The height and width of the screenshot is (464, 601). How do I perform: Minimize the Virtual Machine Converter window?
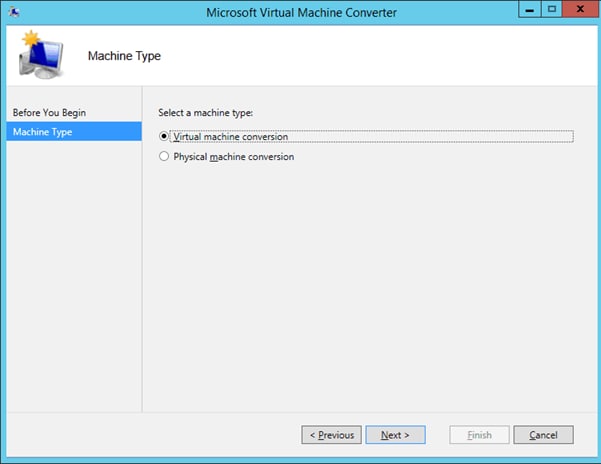tap(530, 9)
